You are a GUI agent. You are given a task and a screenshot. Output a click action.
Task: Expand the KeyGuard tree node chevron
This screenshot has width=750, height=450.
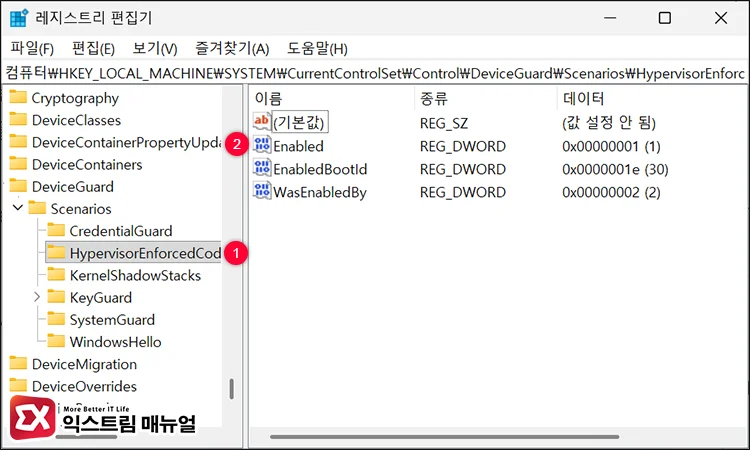point(37,297)
